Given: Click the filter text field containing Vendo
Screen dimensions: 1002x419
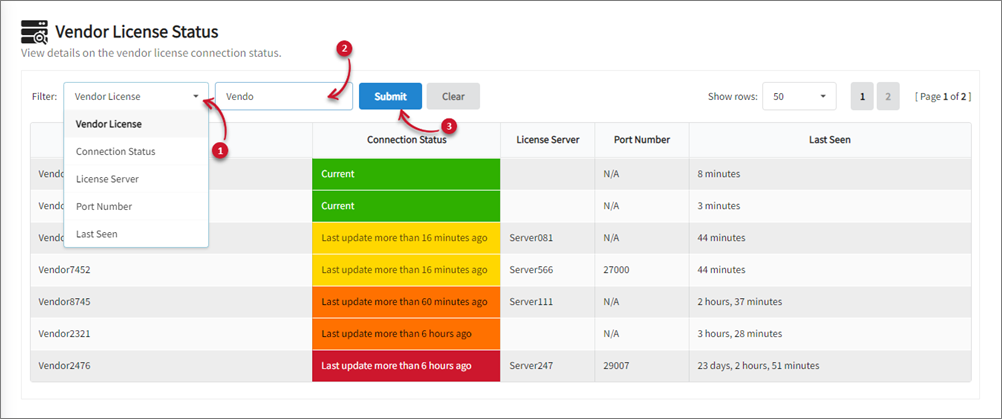Looking at the screenshot, I should pos(284,96).
